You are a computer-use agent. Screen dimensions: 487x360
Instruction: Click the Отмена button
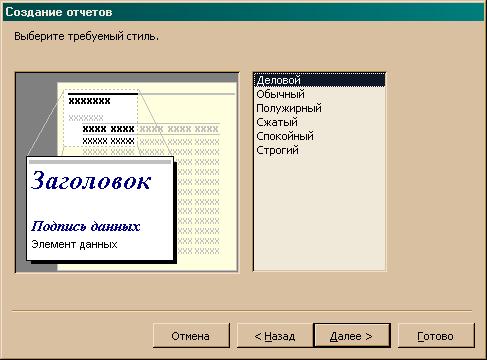point(191,336)
